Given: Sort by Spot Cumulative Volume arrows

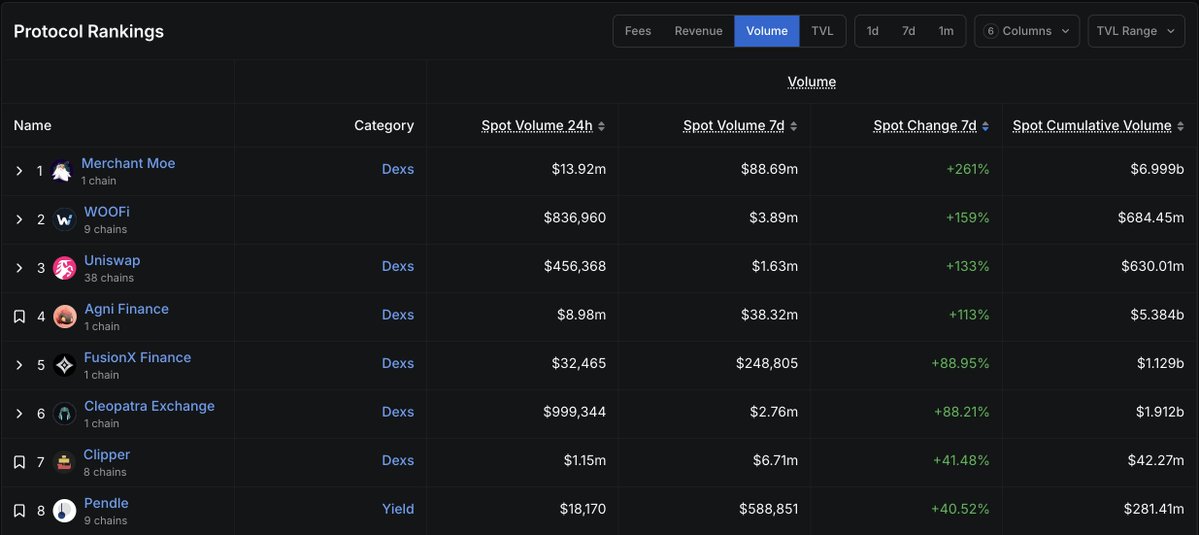Looking at the screenshot, I should (x=1180, y=126).
